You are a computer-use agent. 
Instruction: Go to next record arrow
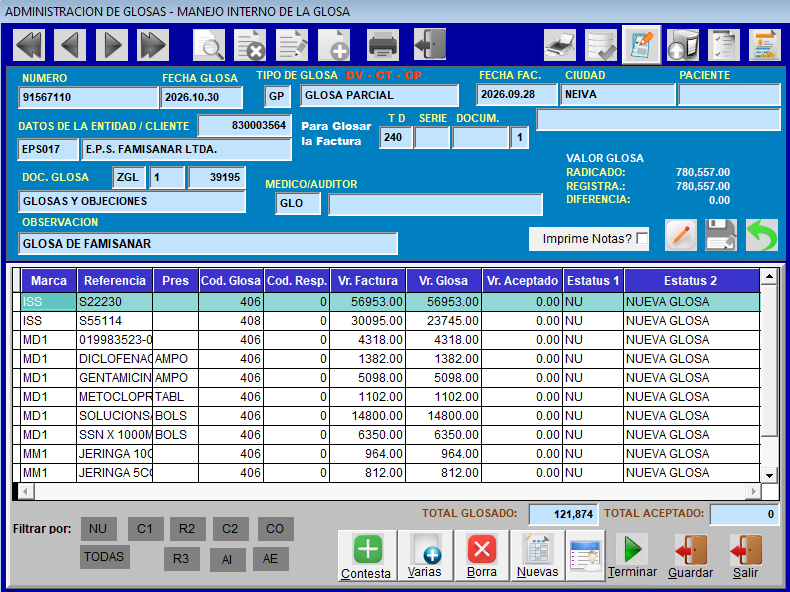(112, 45)
